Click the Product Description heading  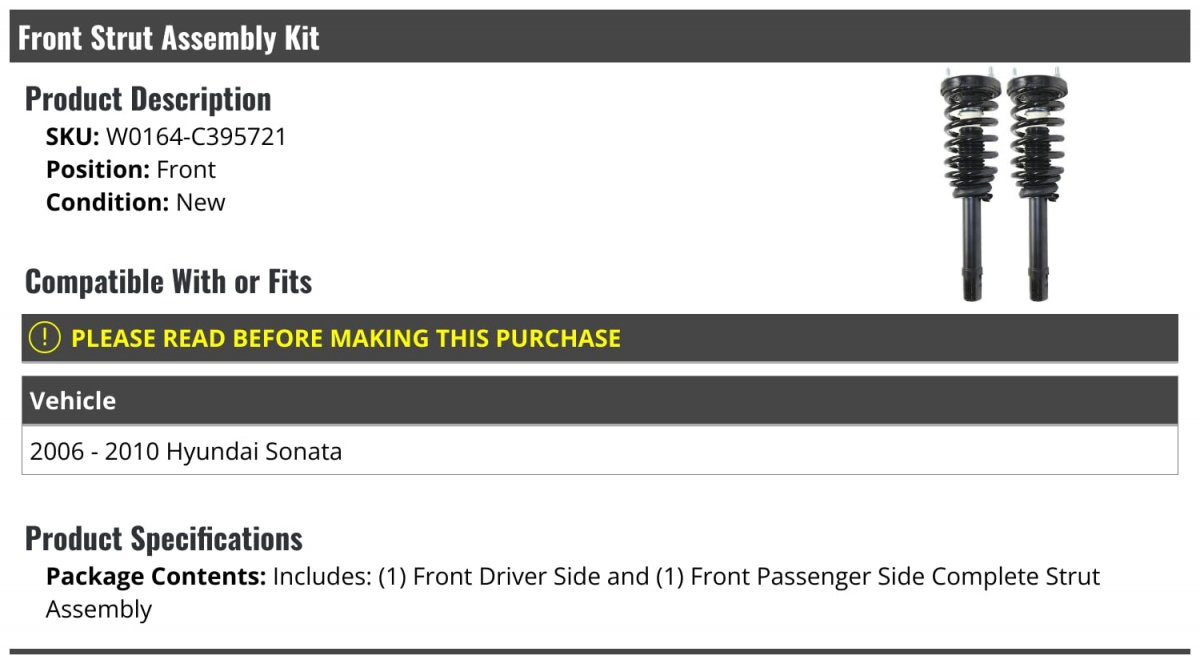tap(148, 99)
